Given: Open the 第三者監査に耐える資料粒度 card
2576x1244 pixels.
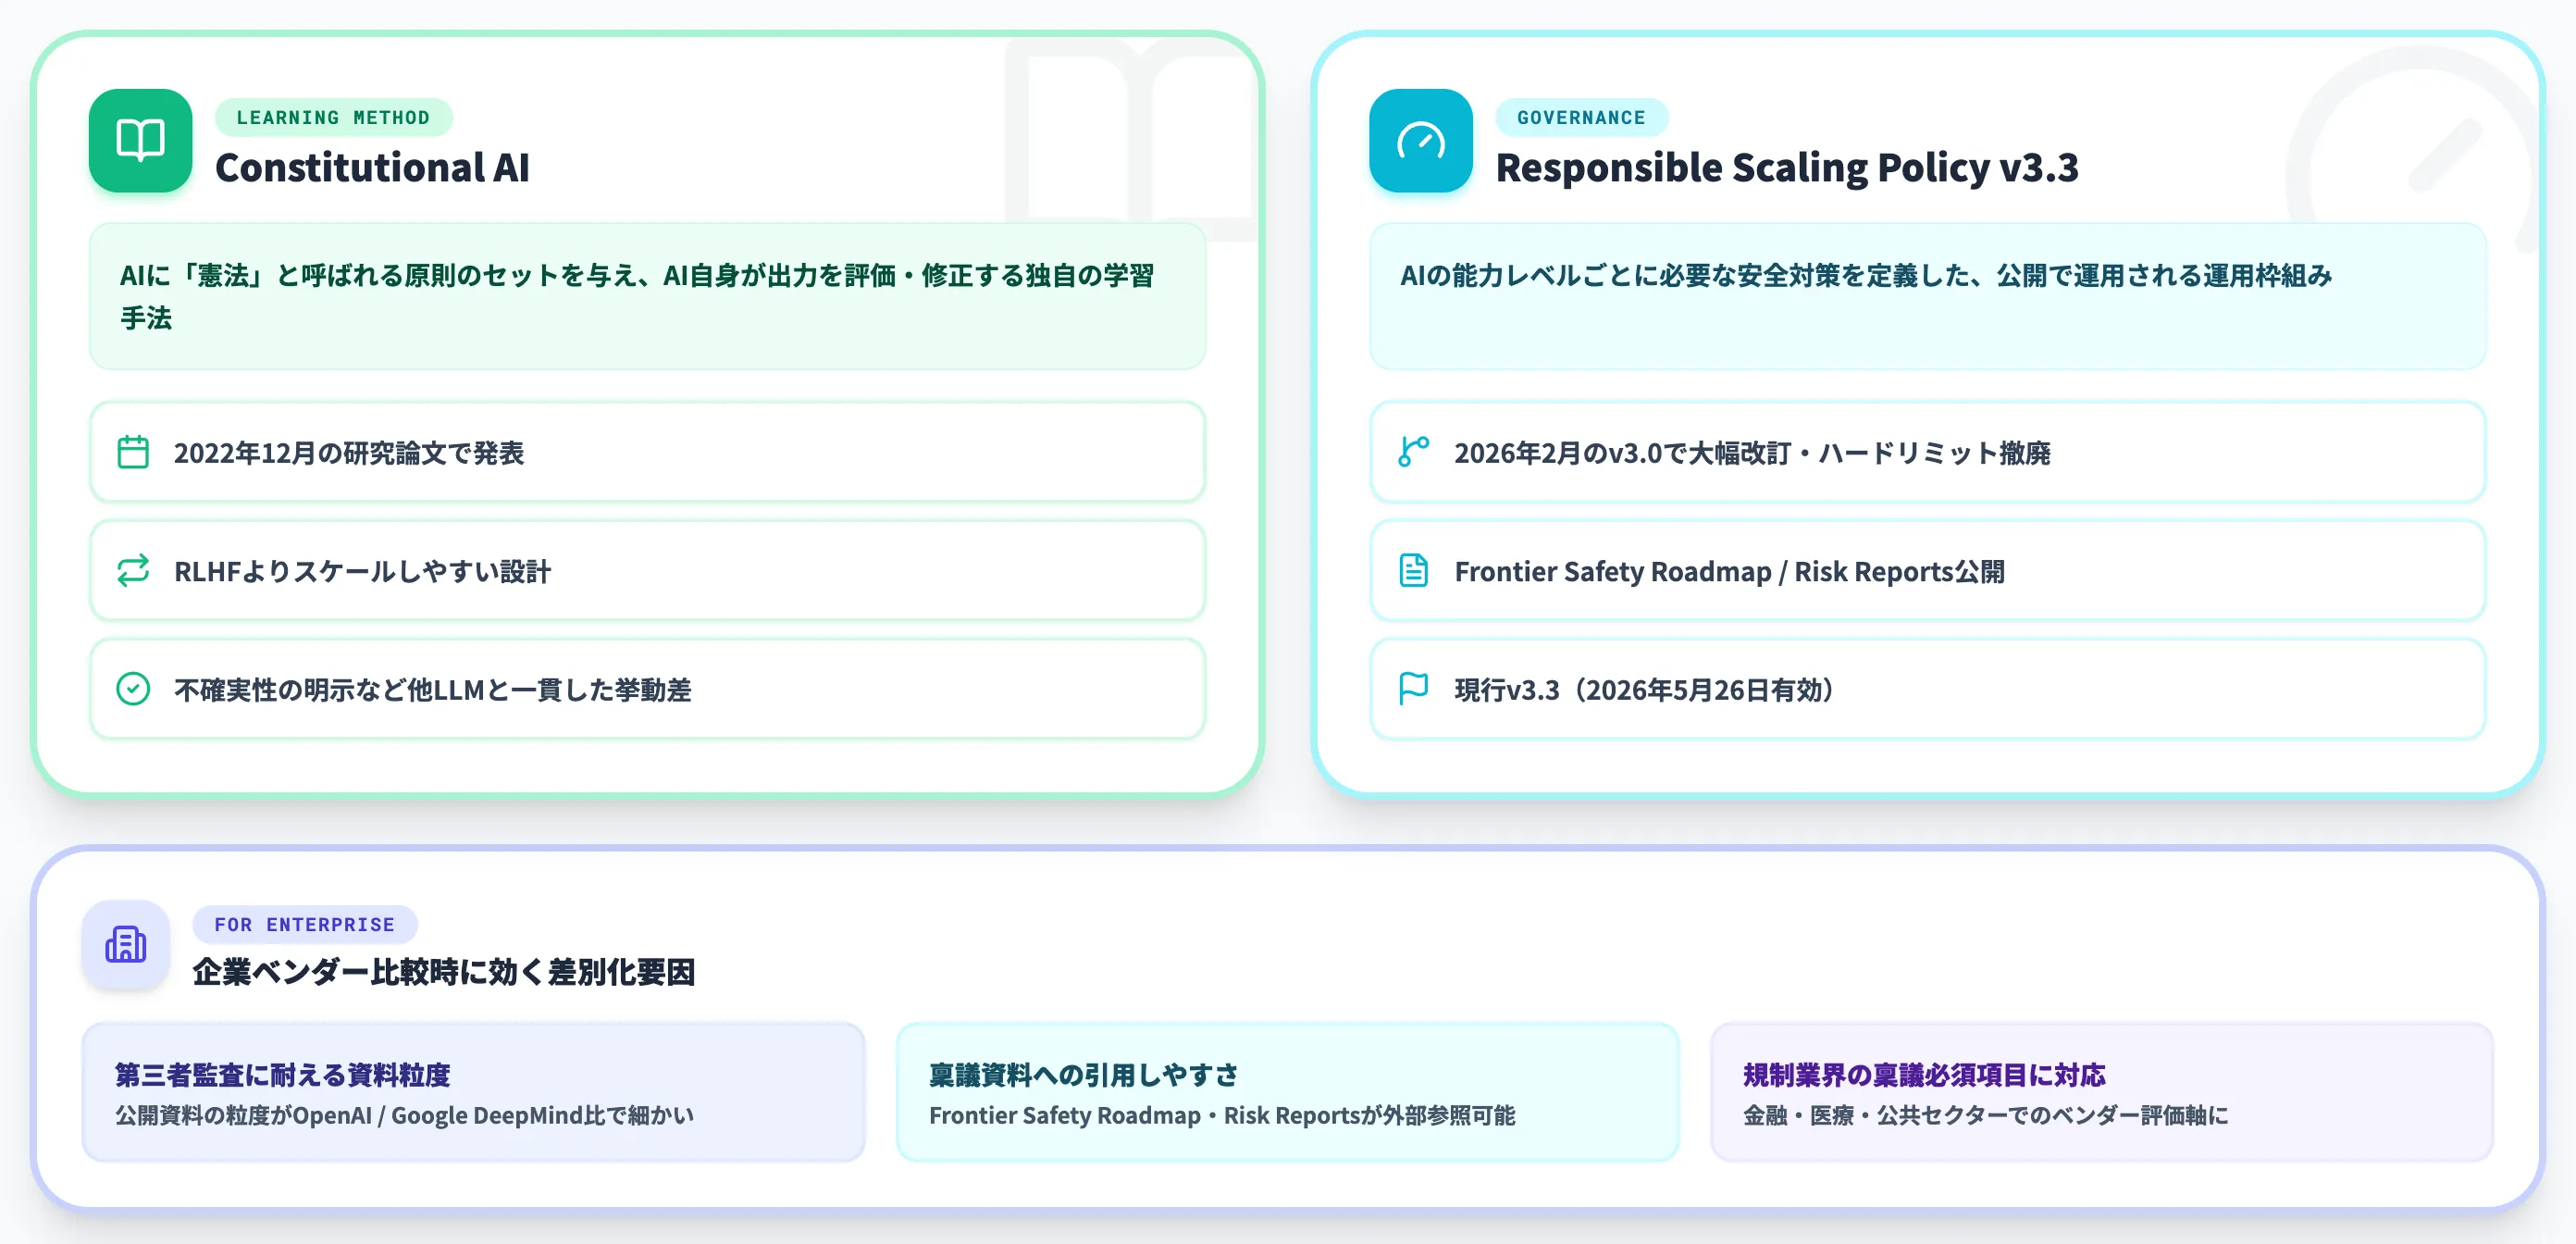Looking at the screenshot, I should coord(474,1092).
